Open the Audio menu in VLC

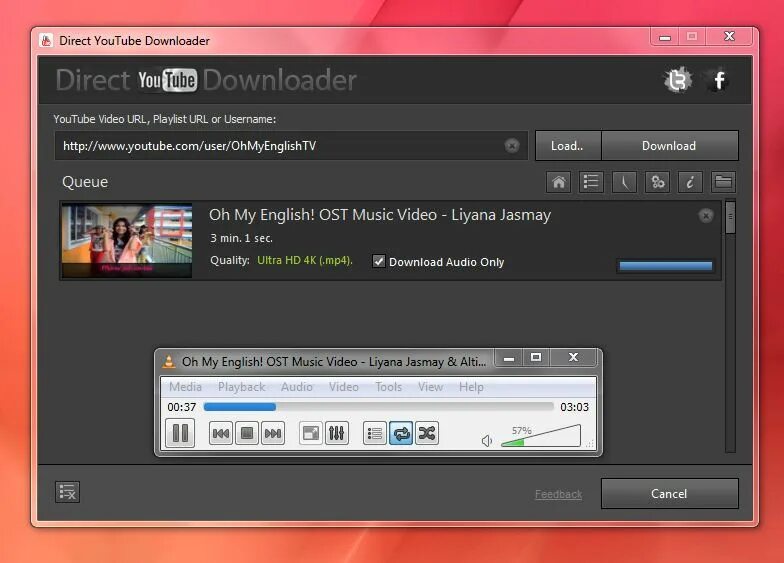tap(296, 386)
